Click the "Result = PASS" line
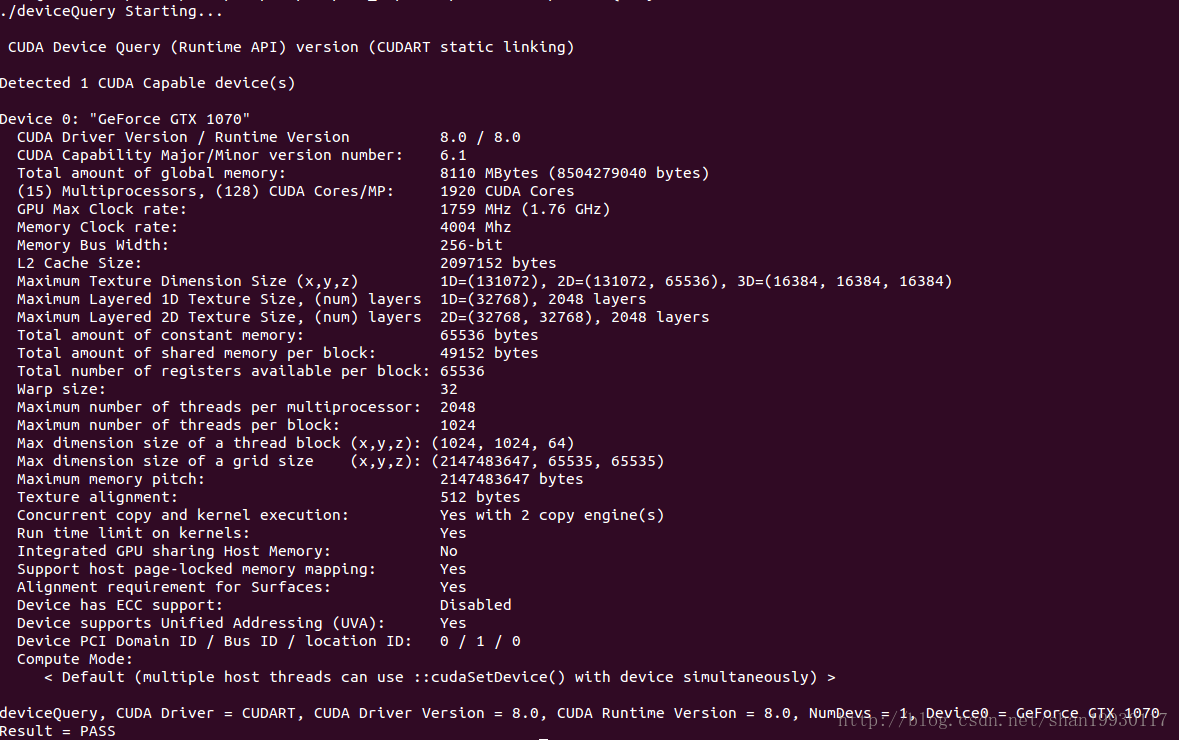Screen dimensions: 1179x740 tap(58, 731)
